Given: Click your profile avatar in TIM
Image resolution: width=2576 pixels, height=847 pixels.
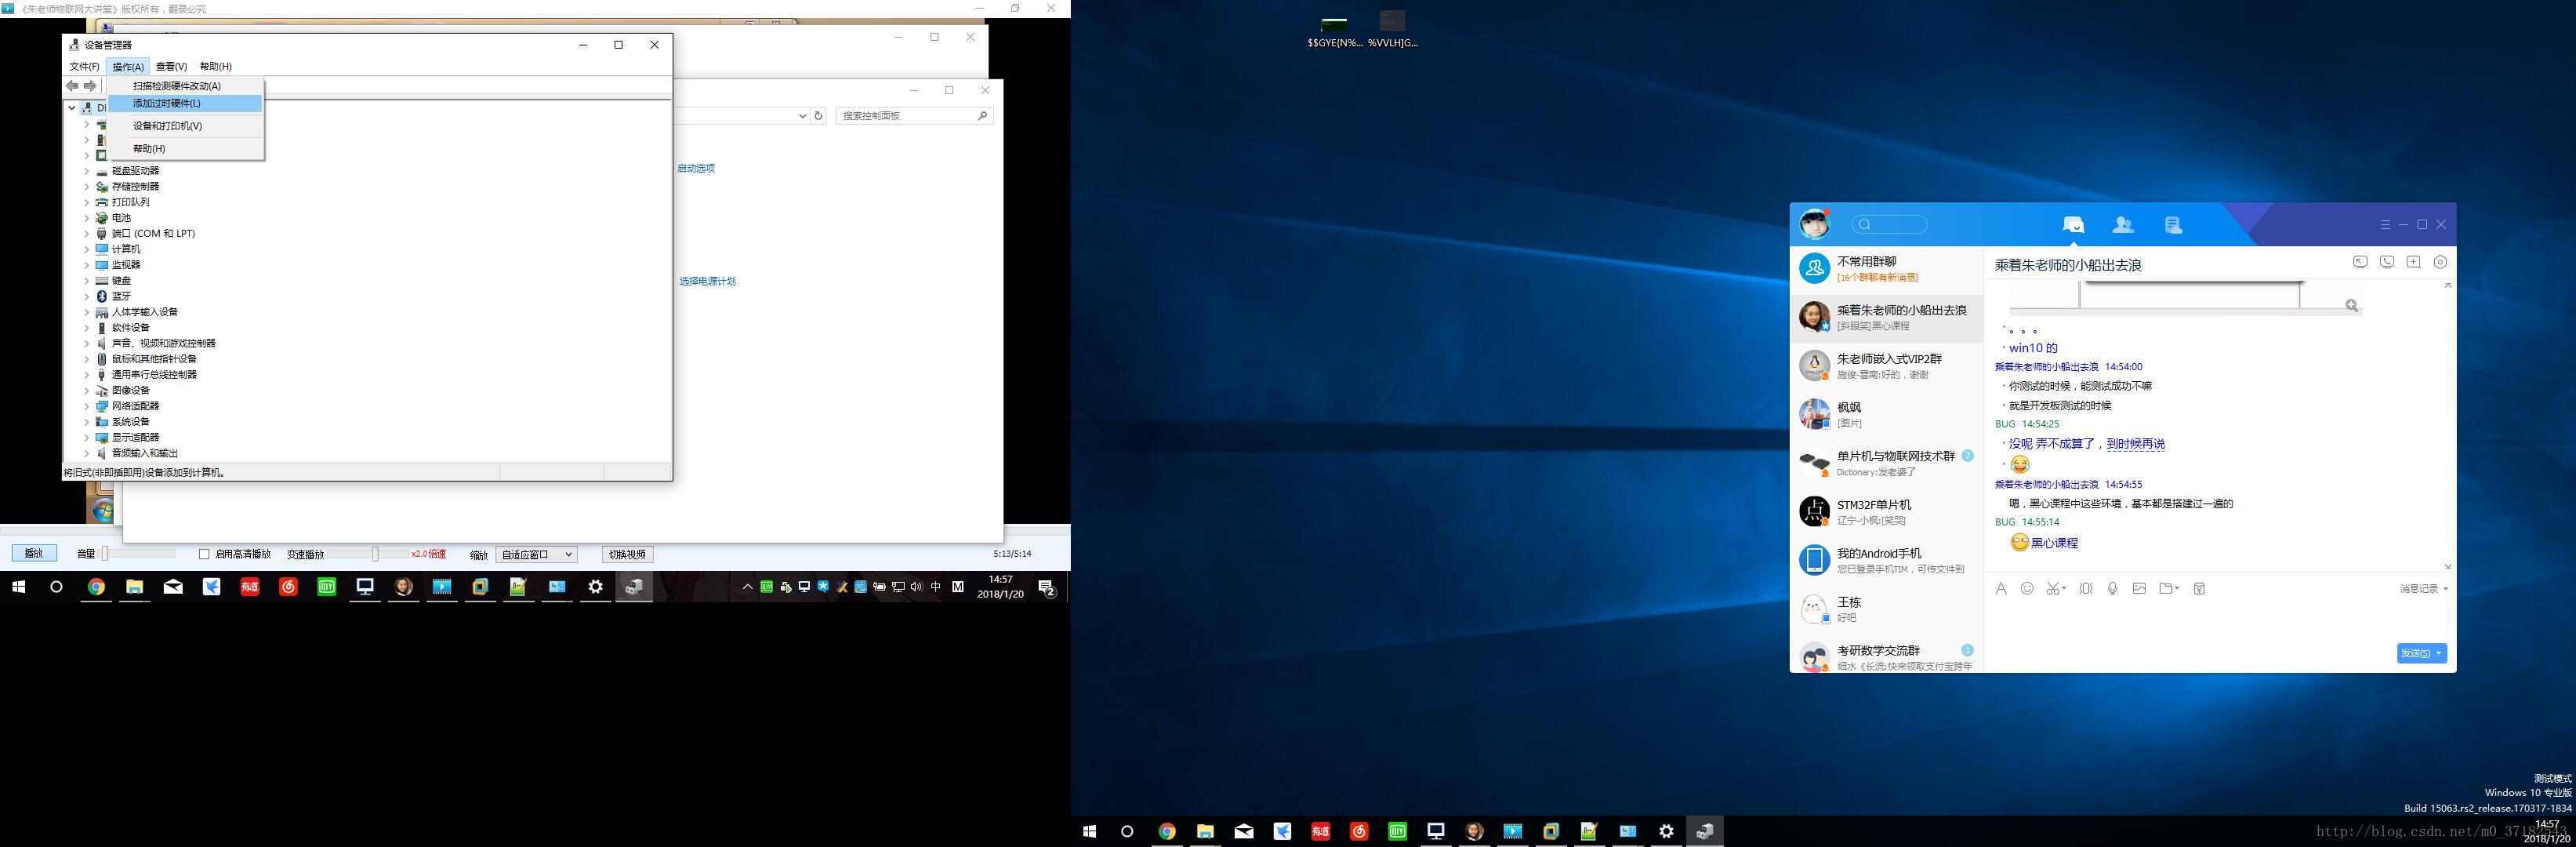Looking at the screenshot, I should [x=1814, y=224].
